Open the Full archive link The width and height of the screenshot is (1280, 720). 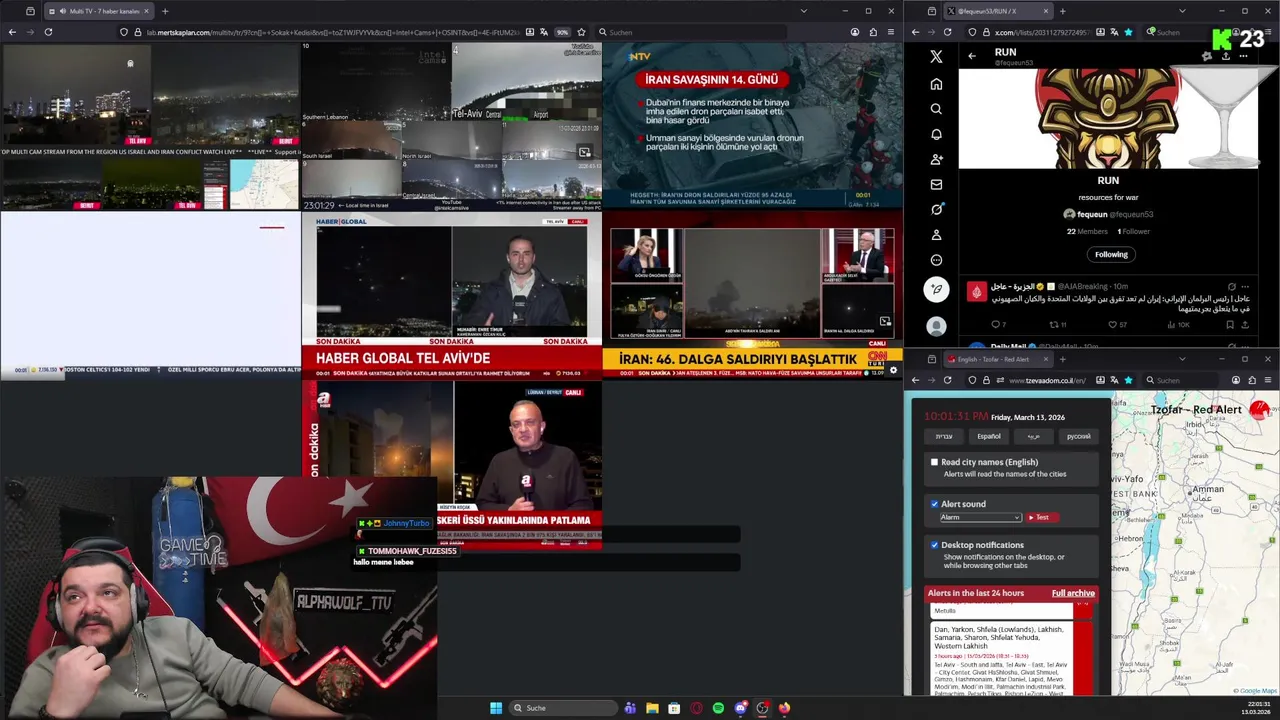click(x=1073, y=593)
